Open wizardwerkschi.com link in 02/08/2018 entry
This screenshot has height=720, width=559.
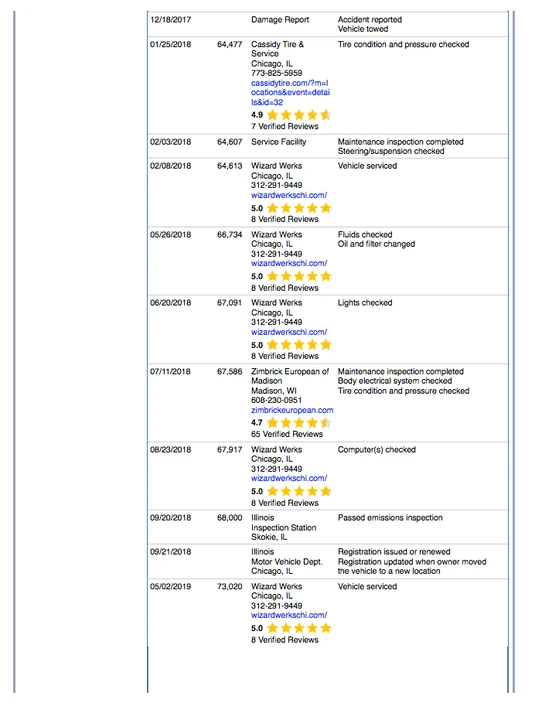(289, 195)
